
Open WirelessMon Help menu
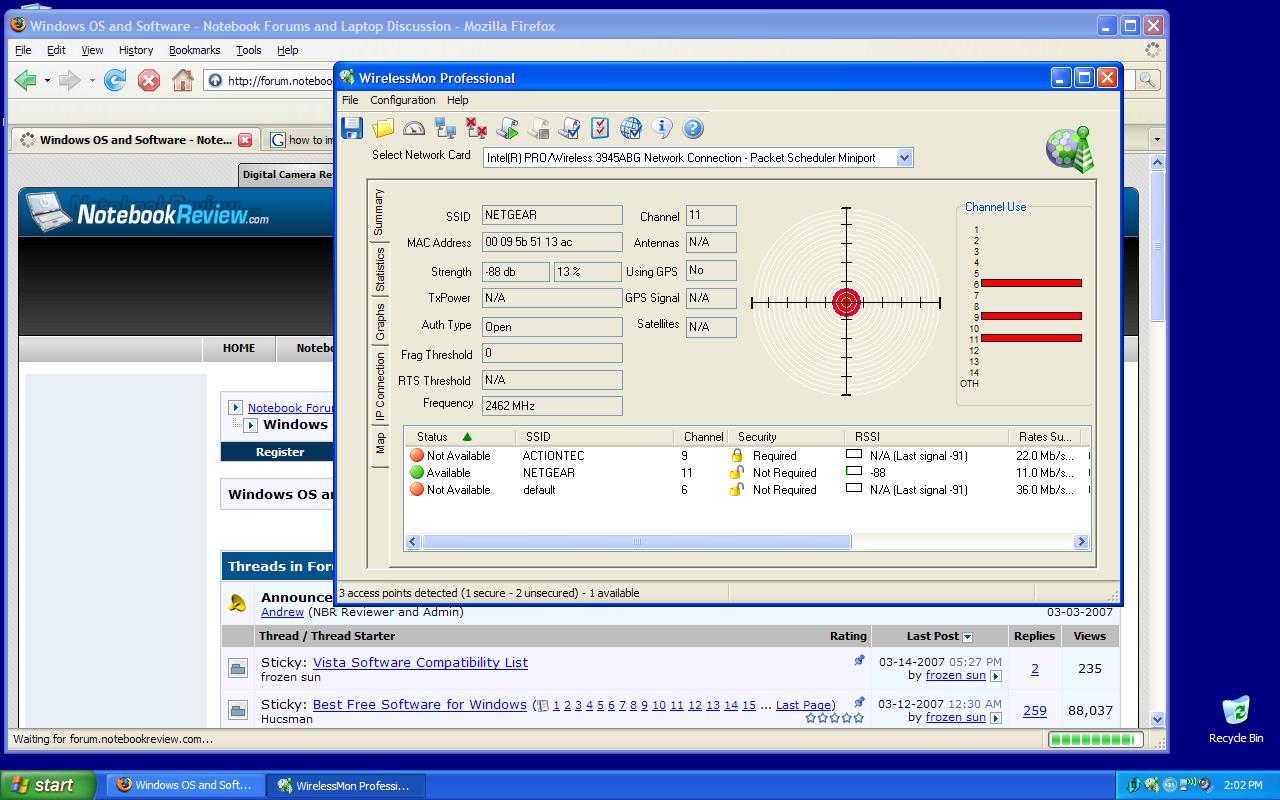click(457, 100)
